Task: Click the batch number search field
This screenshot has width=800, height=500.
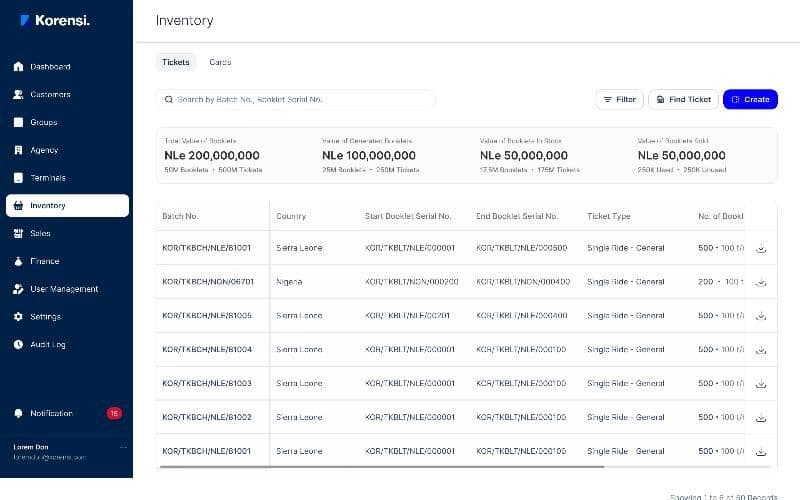Action: pyautogui.click(x=295, y=99)
